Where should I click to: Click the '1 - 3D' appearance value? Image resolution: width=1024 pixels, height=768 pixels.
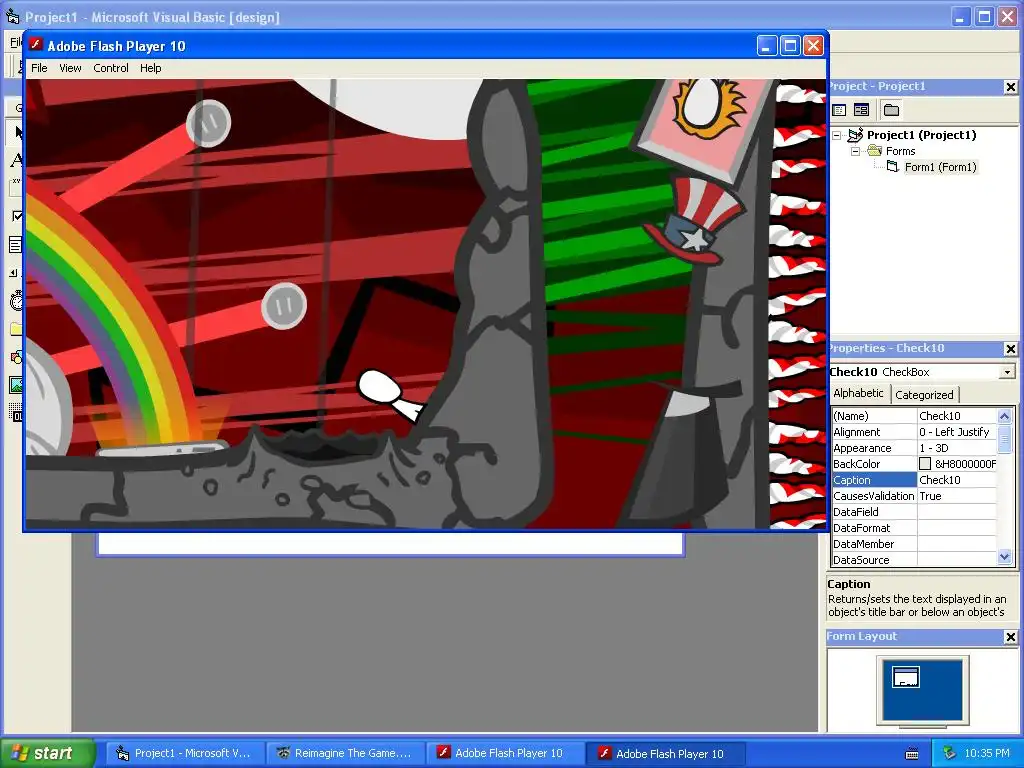pyautogui.click(x=934, y=448)
